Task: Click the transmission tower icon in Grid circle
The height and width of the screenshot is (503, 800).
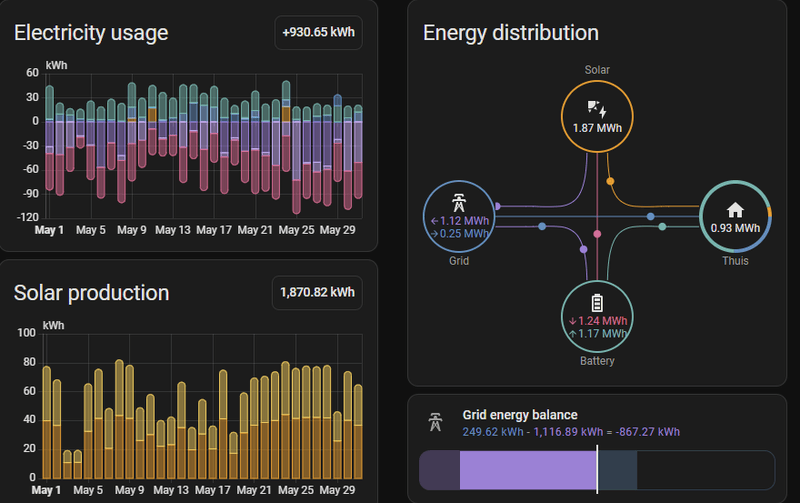Action: [459, 203]
